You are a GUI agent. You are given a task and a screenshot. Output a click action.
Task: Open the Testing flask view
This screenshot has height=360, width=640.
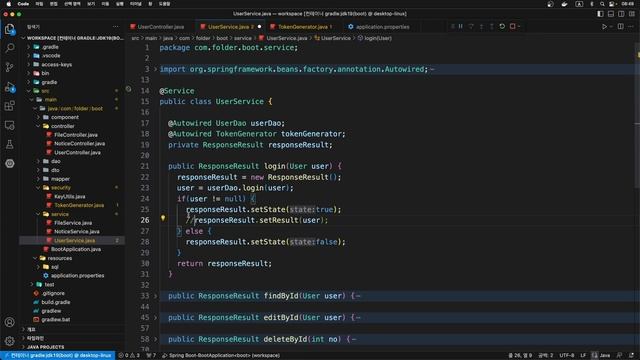[x=9, y=144]
